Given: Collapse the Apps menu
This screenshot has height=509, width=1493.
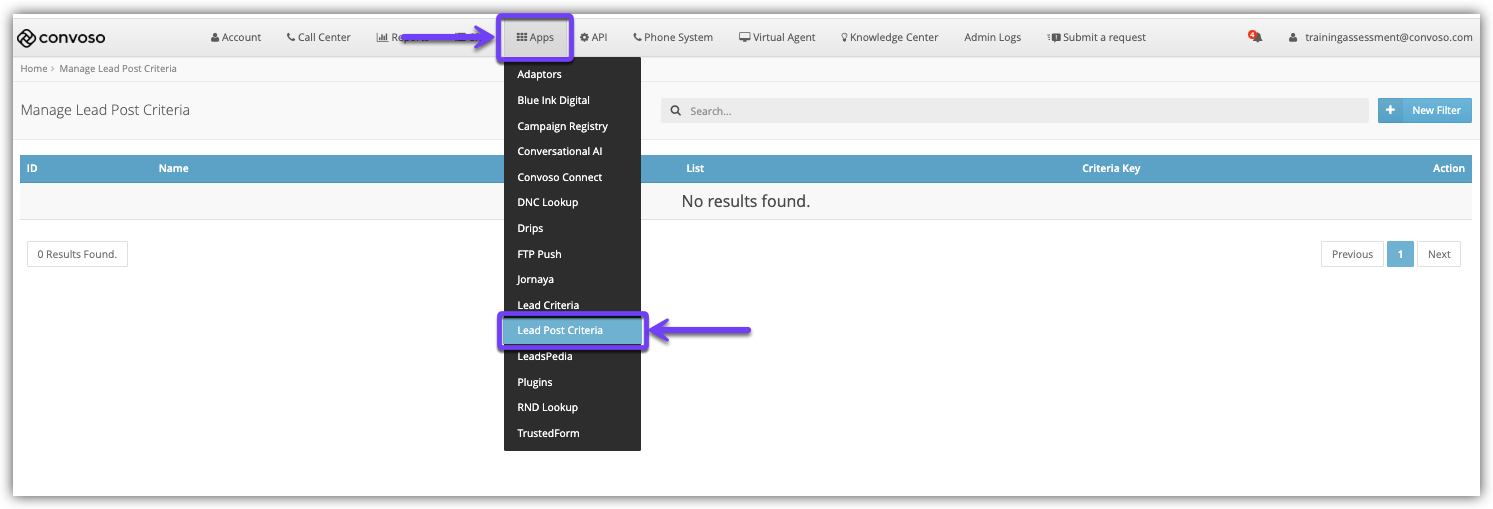Looking at the screenshot, I should 535,37.
